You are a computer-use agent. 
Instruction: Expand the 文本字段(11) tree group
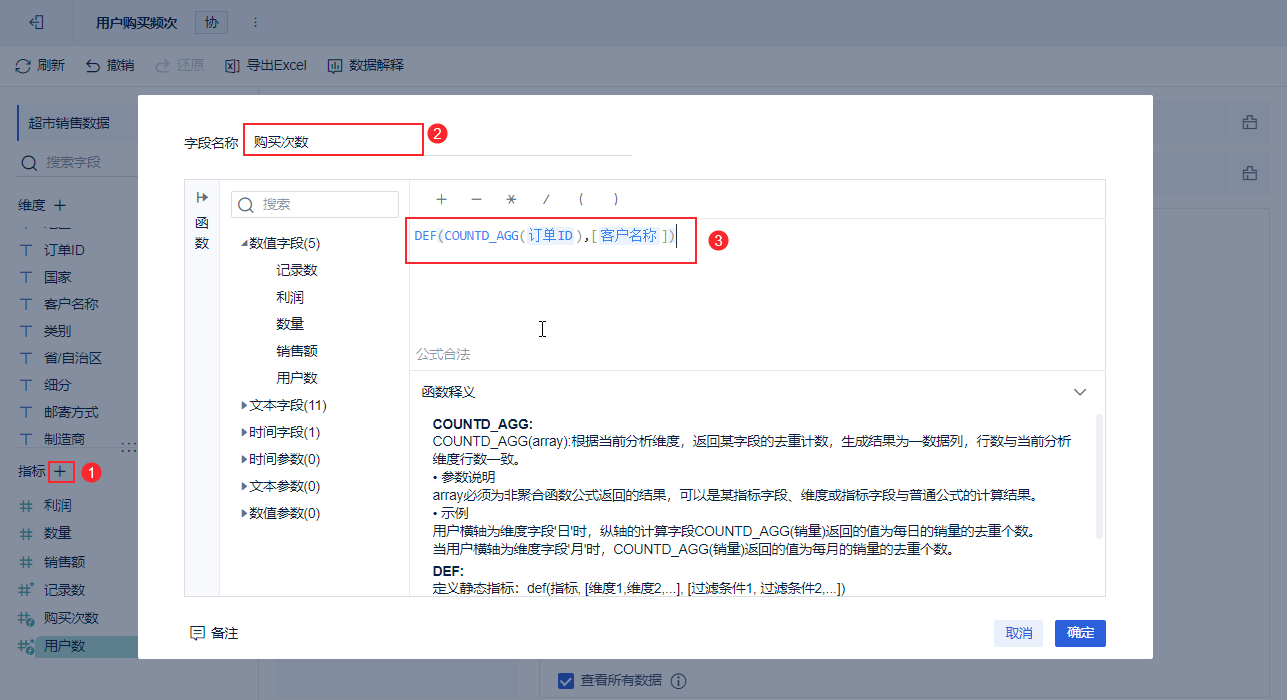click(x=244, y=405)
